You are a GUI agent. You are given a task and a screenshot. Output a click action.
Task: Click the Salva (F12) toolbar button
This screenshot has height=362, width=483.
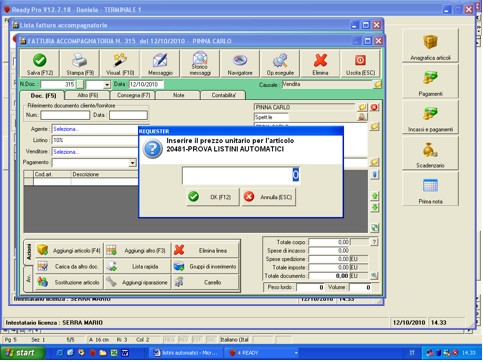40,64
